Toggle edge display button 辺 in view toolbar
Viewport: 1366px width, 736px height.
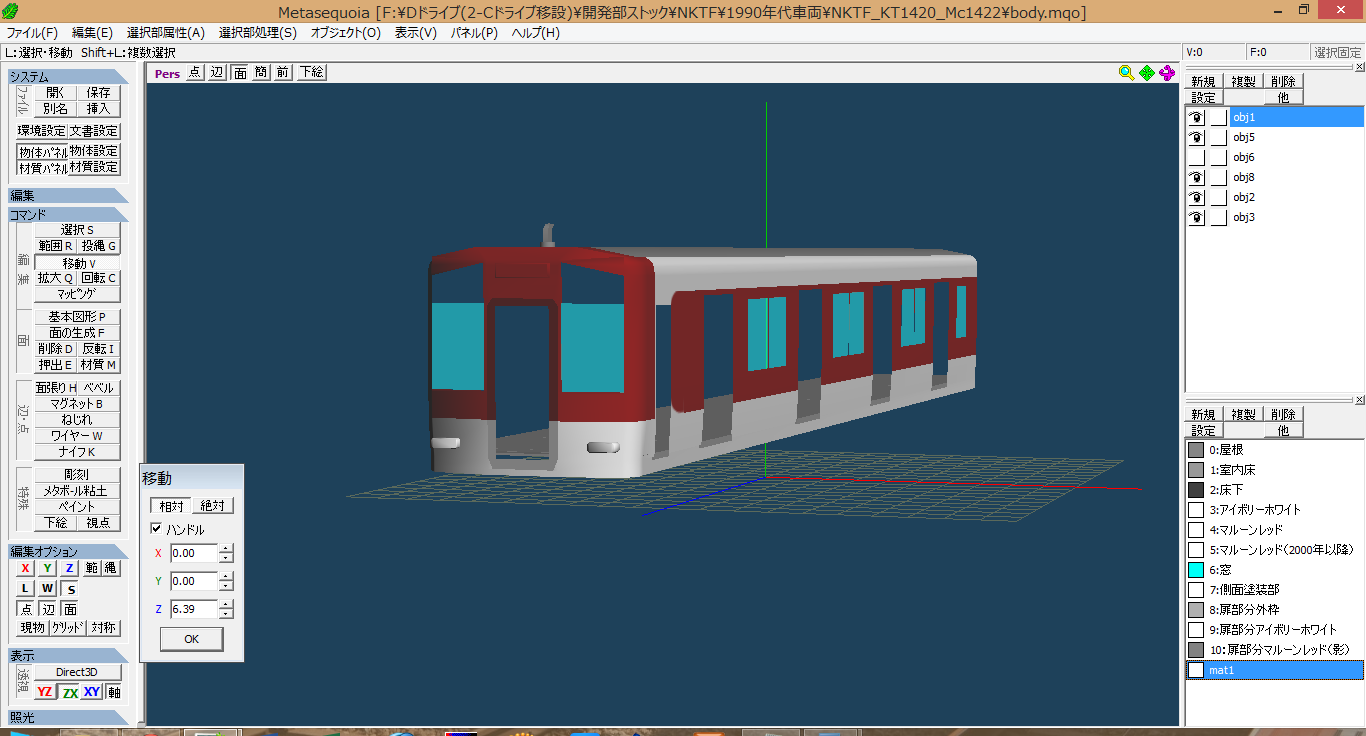click(217, 72)
